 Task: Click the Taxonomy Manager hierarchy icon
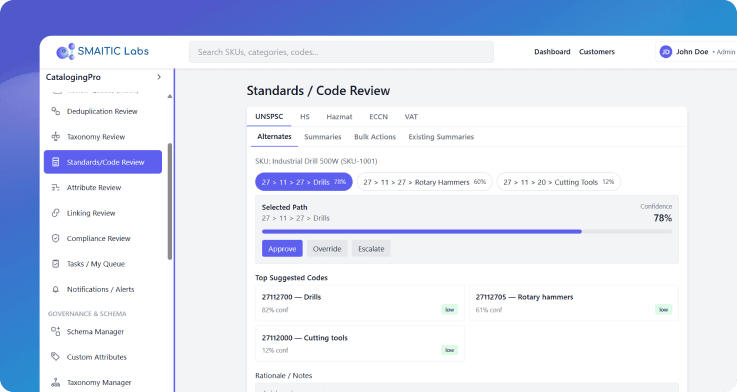coord(55,382)
